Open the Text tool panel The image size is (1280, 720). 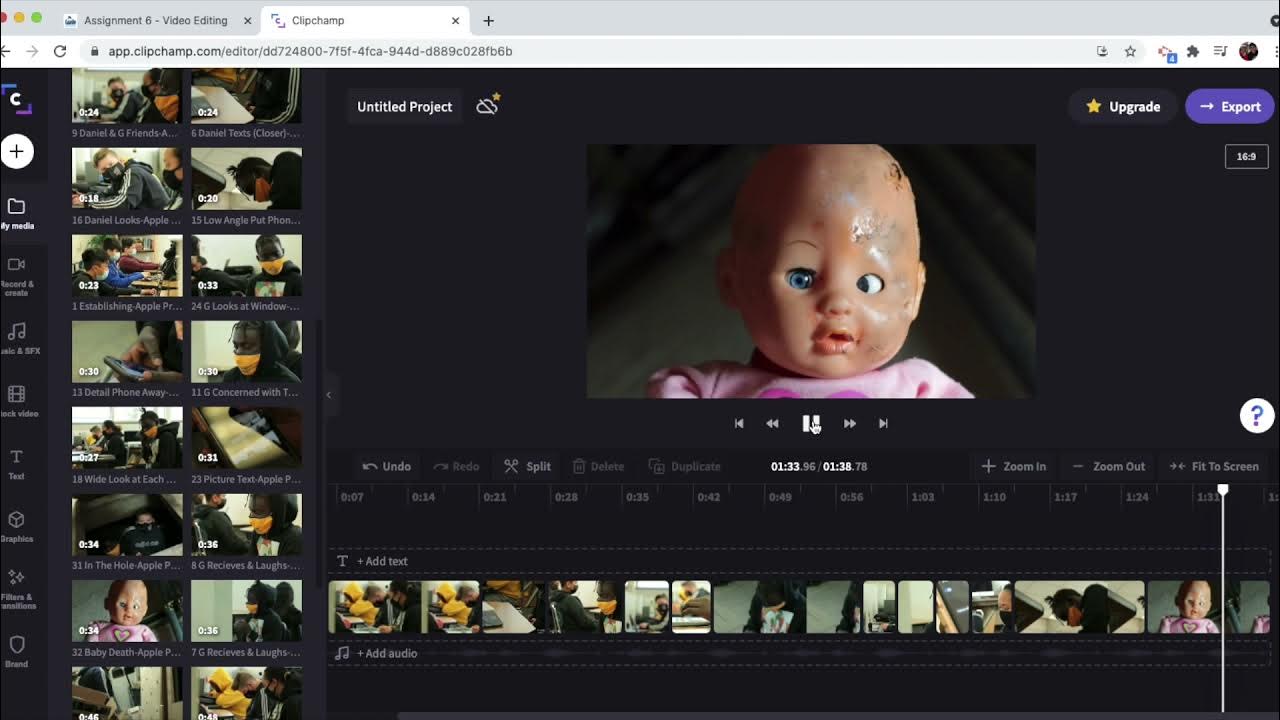point(17,464)
